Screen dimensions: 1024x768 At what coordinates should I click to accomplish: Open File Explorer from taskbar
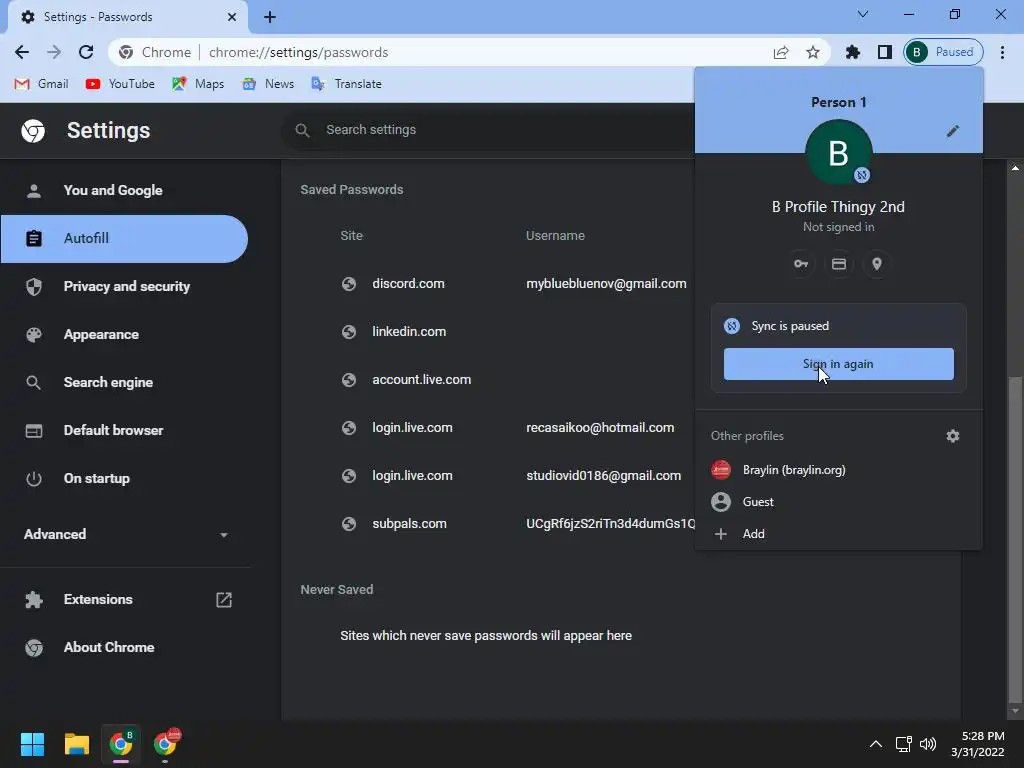pos(76,744)
